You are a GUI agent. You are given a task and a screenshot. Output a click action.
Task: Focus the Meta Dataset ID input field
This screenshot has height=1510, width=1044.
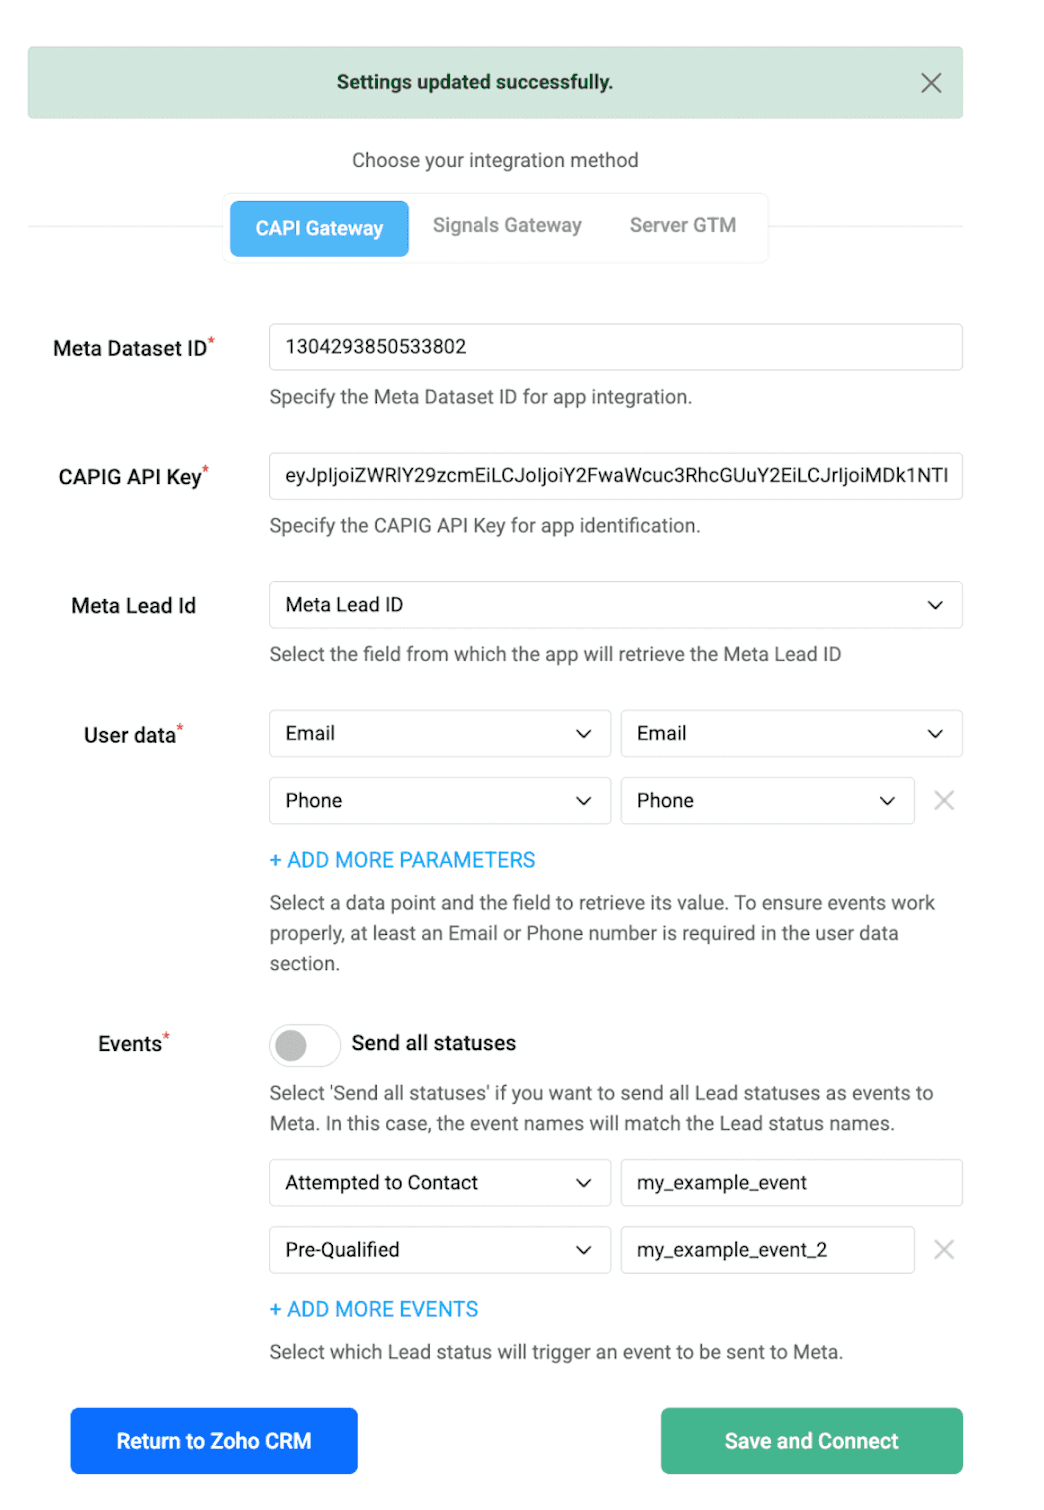(615, 347)
